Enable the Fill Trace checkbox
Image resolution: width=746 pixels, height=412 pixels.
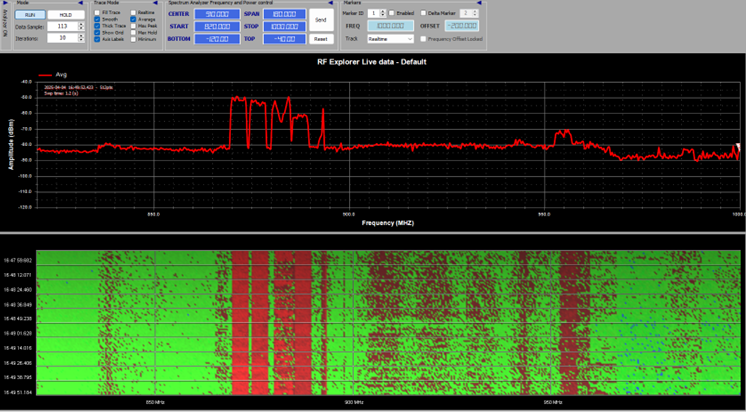click(x=97, y=12)
